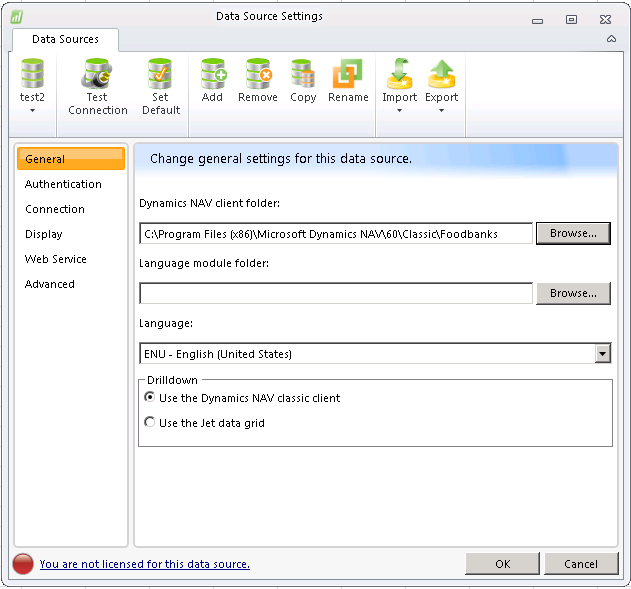Select Use the Jet data grid option

click(150, 423)
